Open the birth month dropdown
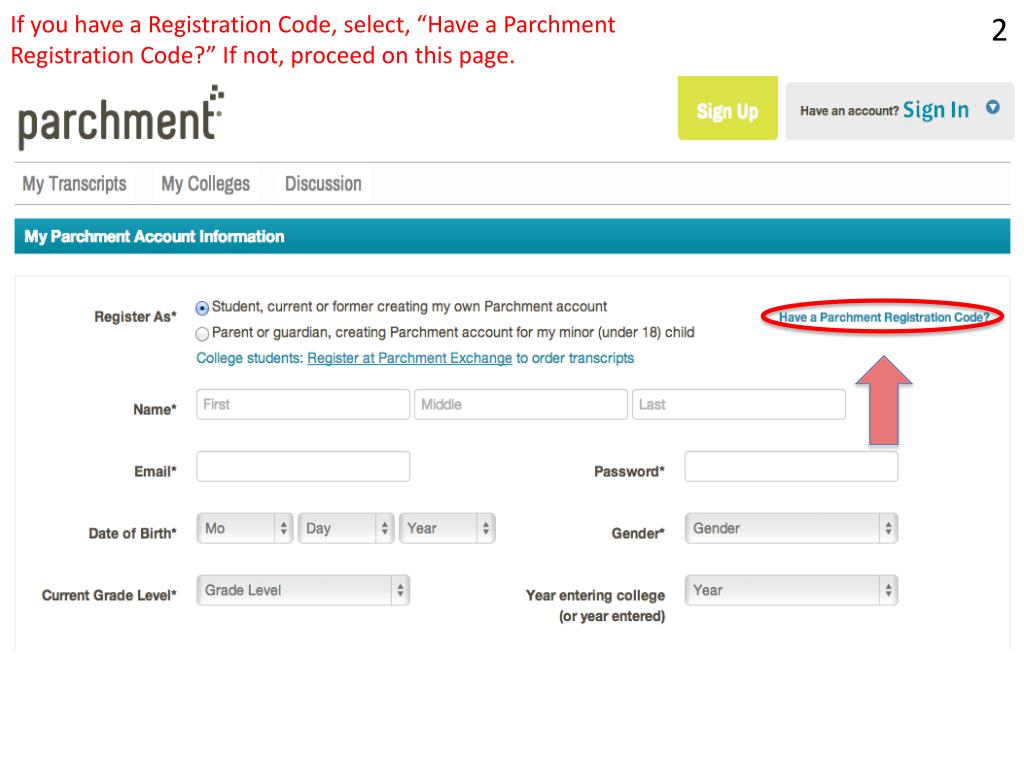1024x768 pixels. pos(244,528)
